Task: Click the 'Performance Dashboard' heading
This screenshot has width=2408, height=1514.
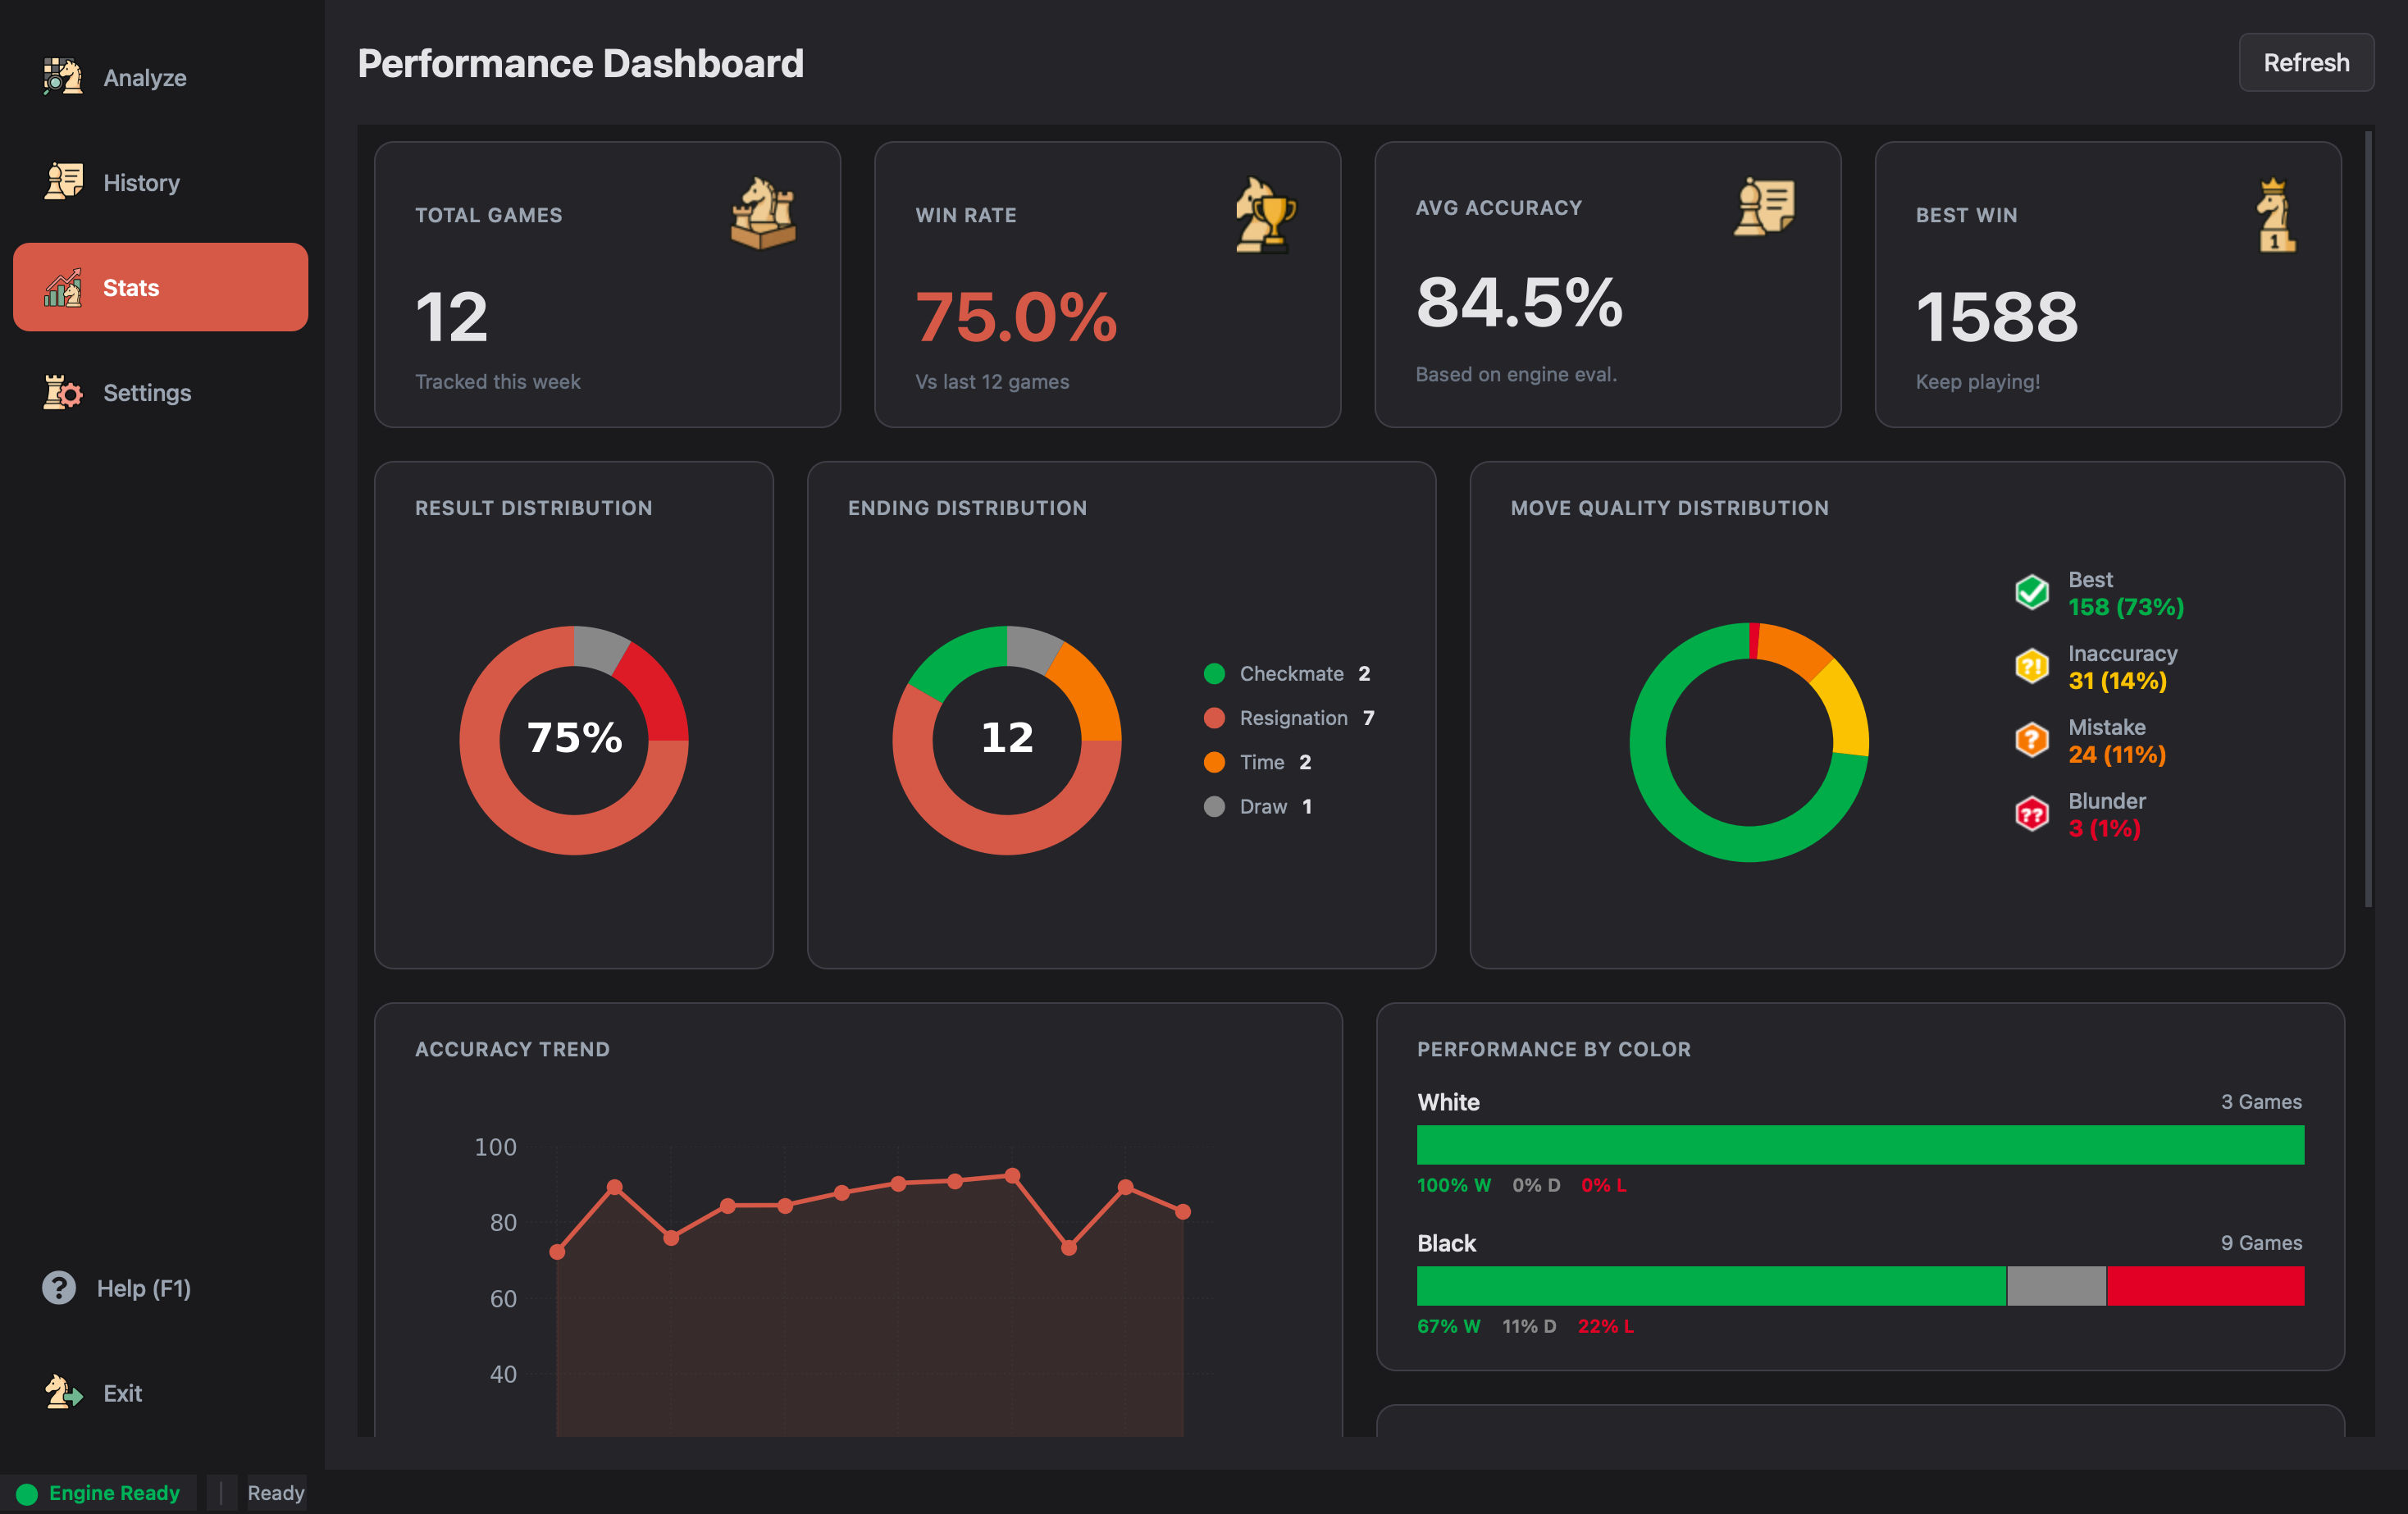Action: pos(581,63)
